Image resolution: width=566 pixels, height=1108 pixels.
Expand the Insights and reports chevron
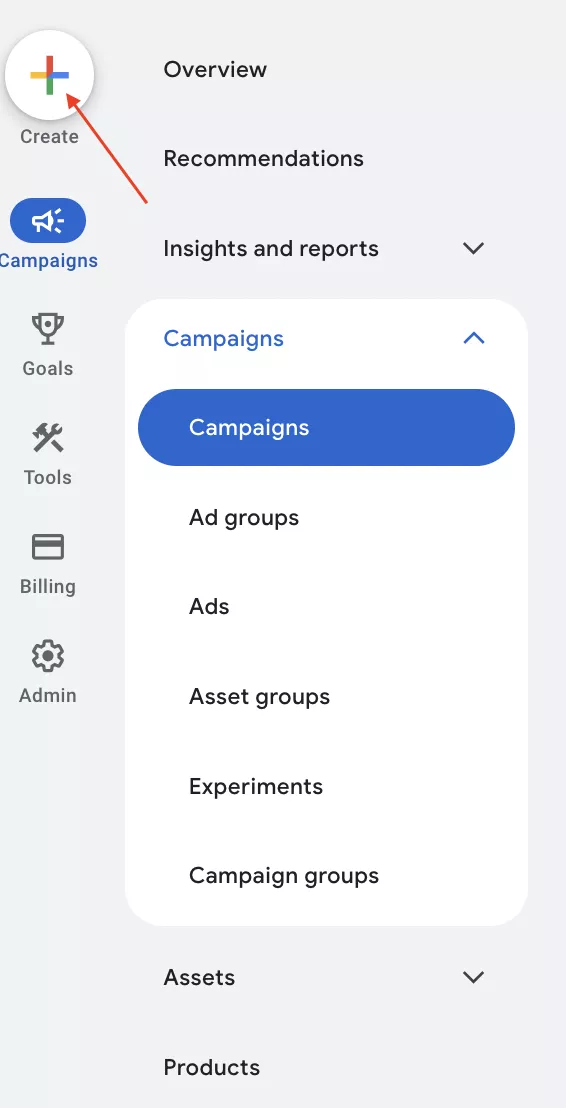pyautogui.click(x=473, y=248)
